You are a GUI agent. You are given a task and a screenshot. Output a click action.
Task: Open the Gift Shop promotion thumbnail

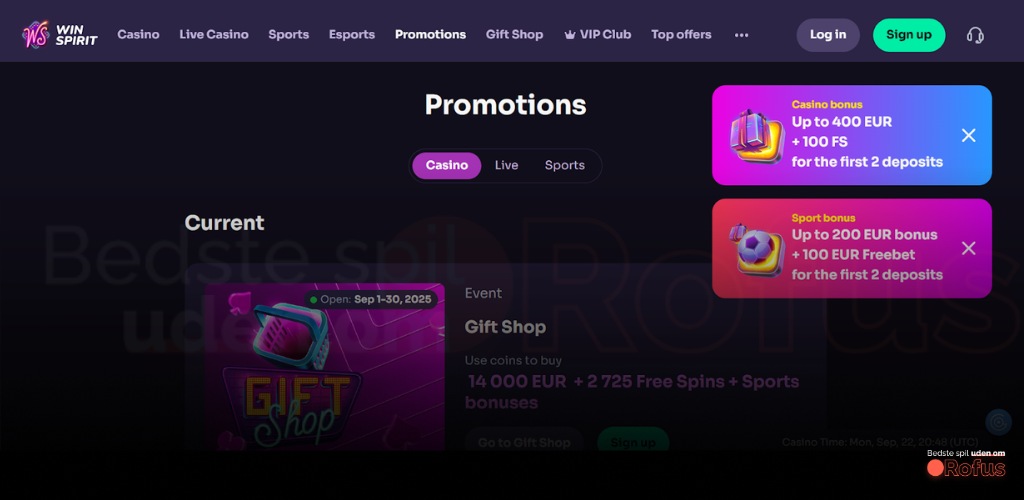pos(325,367)
